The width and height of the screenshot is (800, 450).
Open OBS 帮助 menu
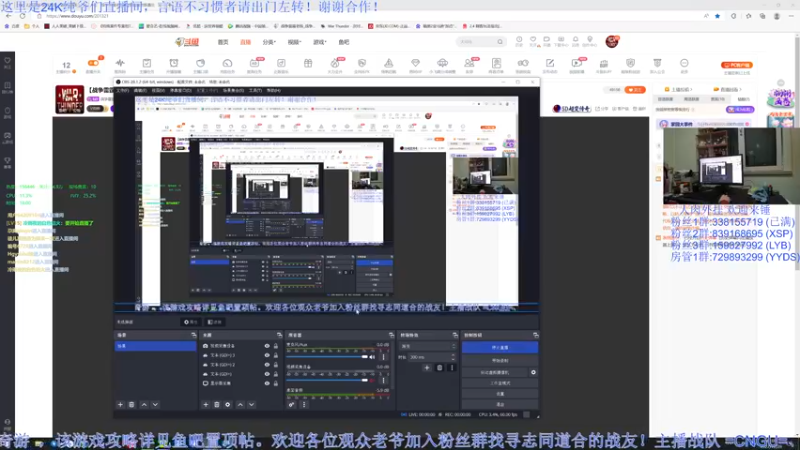273,90
